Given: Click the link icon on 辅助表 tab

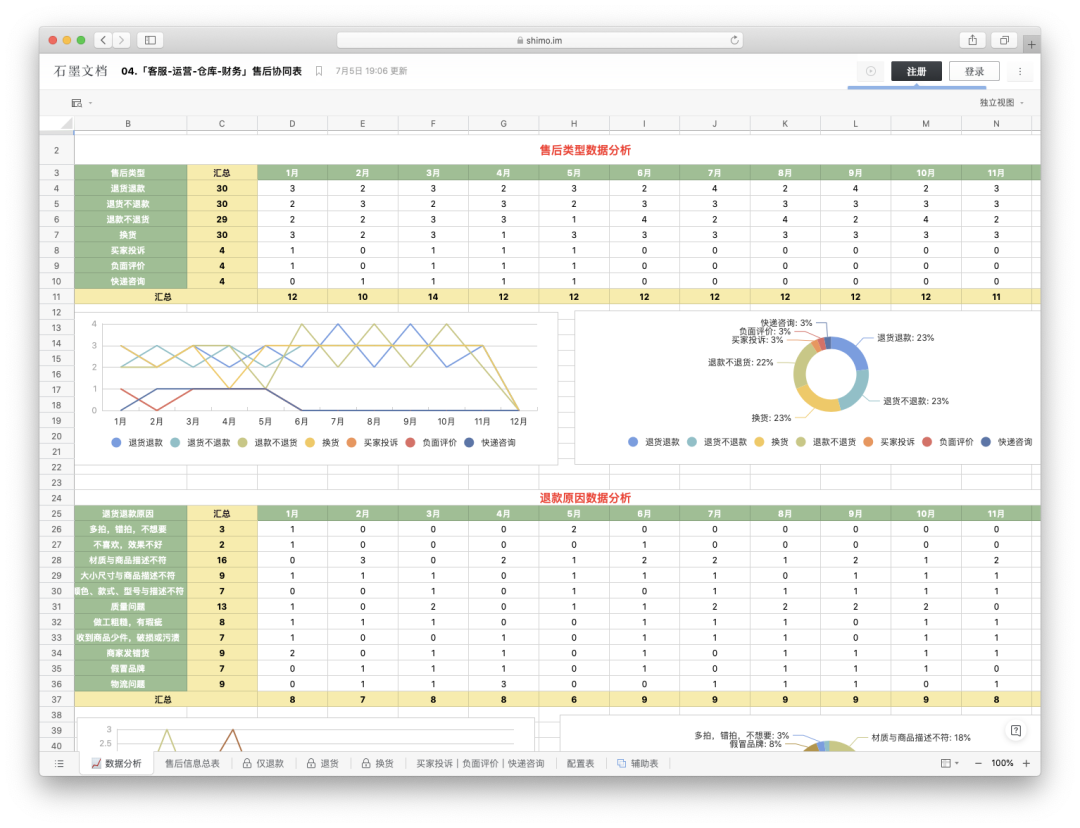Looking at the screenshot, I should pyautogui.click(x=621, y=763).
